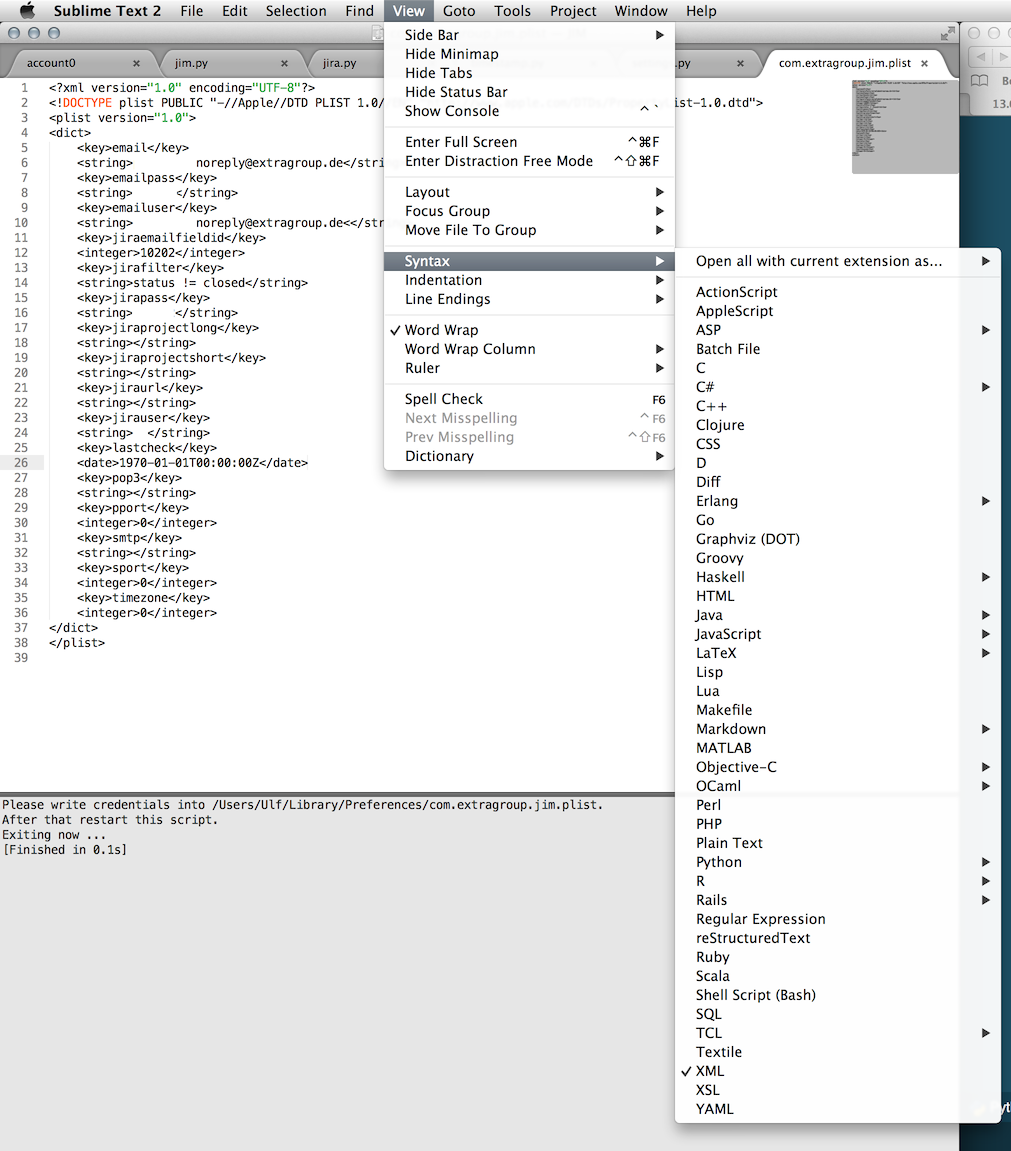Select the checked XML syntax option
Image resolution: width=1011 pixels, height=1151 pixels.
pos(710,1071)
